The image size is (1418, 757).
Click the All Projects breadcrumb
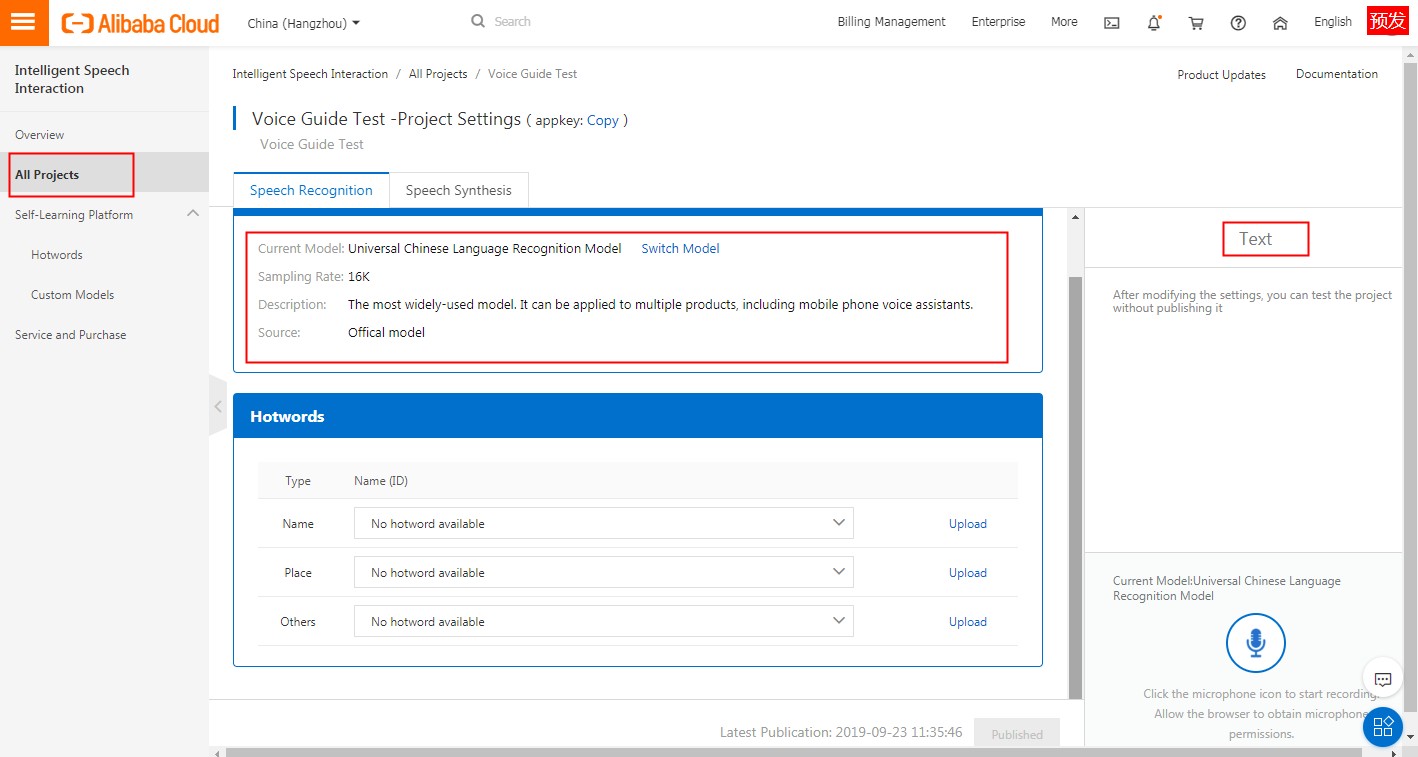[x=438, y=74]
